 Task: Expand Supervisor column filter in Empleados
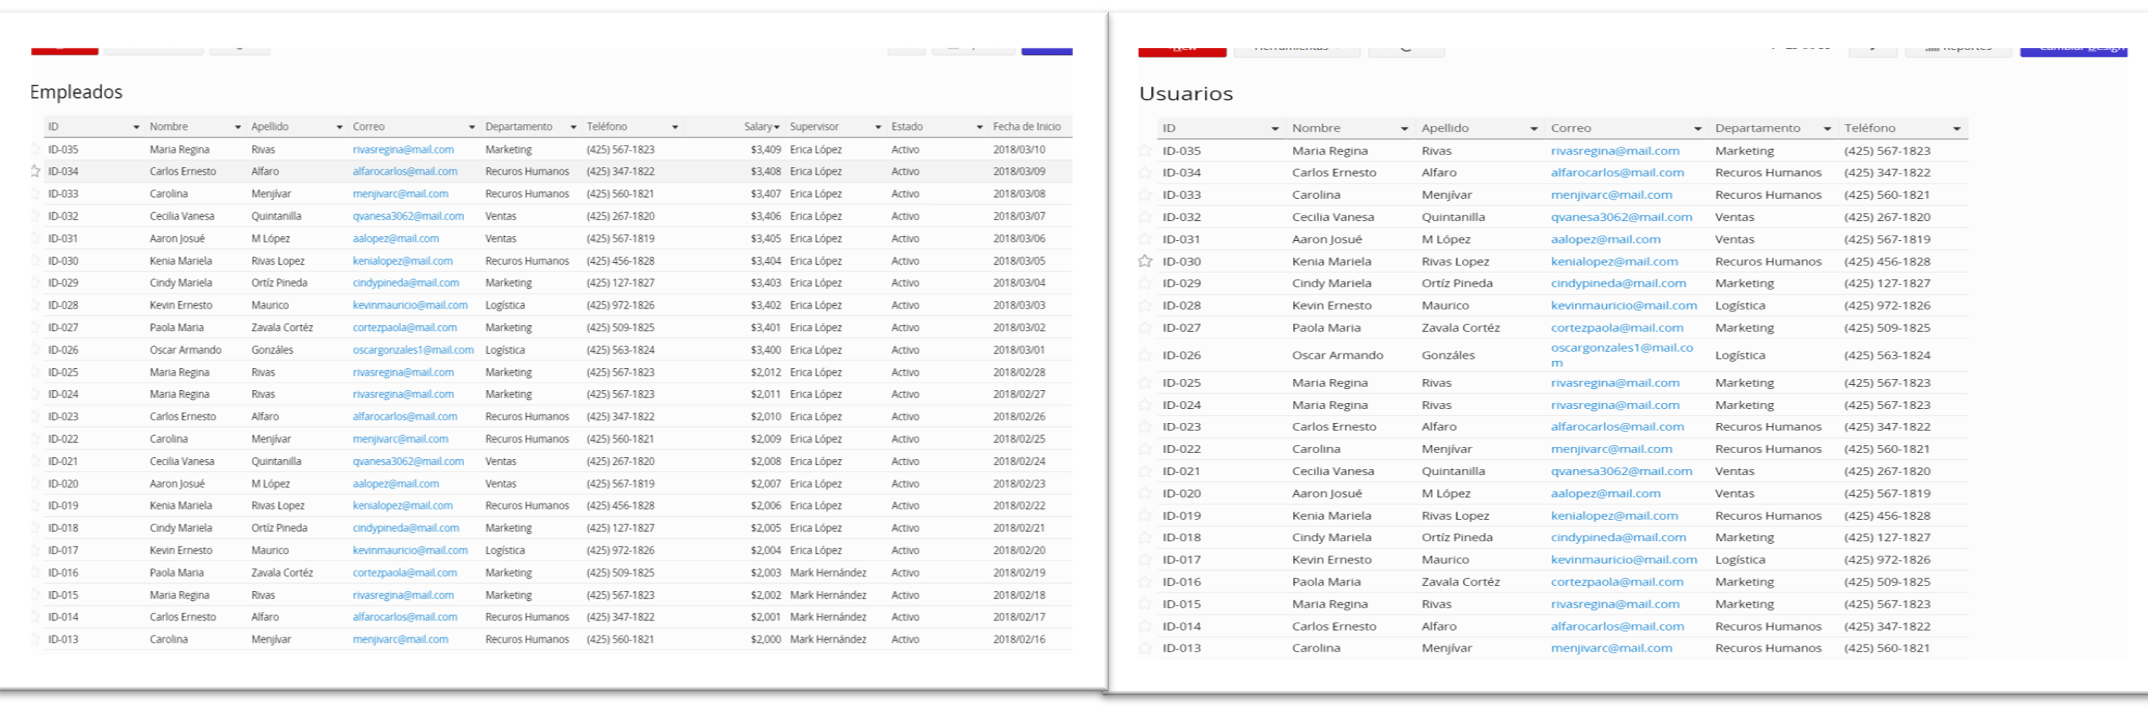tap(878, 127)
